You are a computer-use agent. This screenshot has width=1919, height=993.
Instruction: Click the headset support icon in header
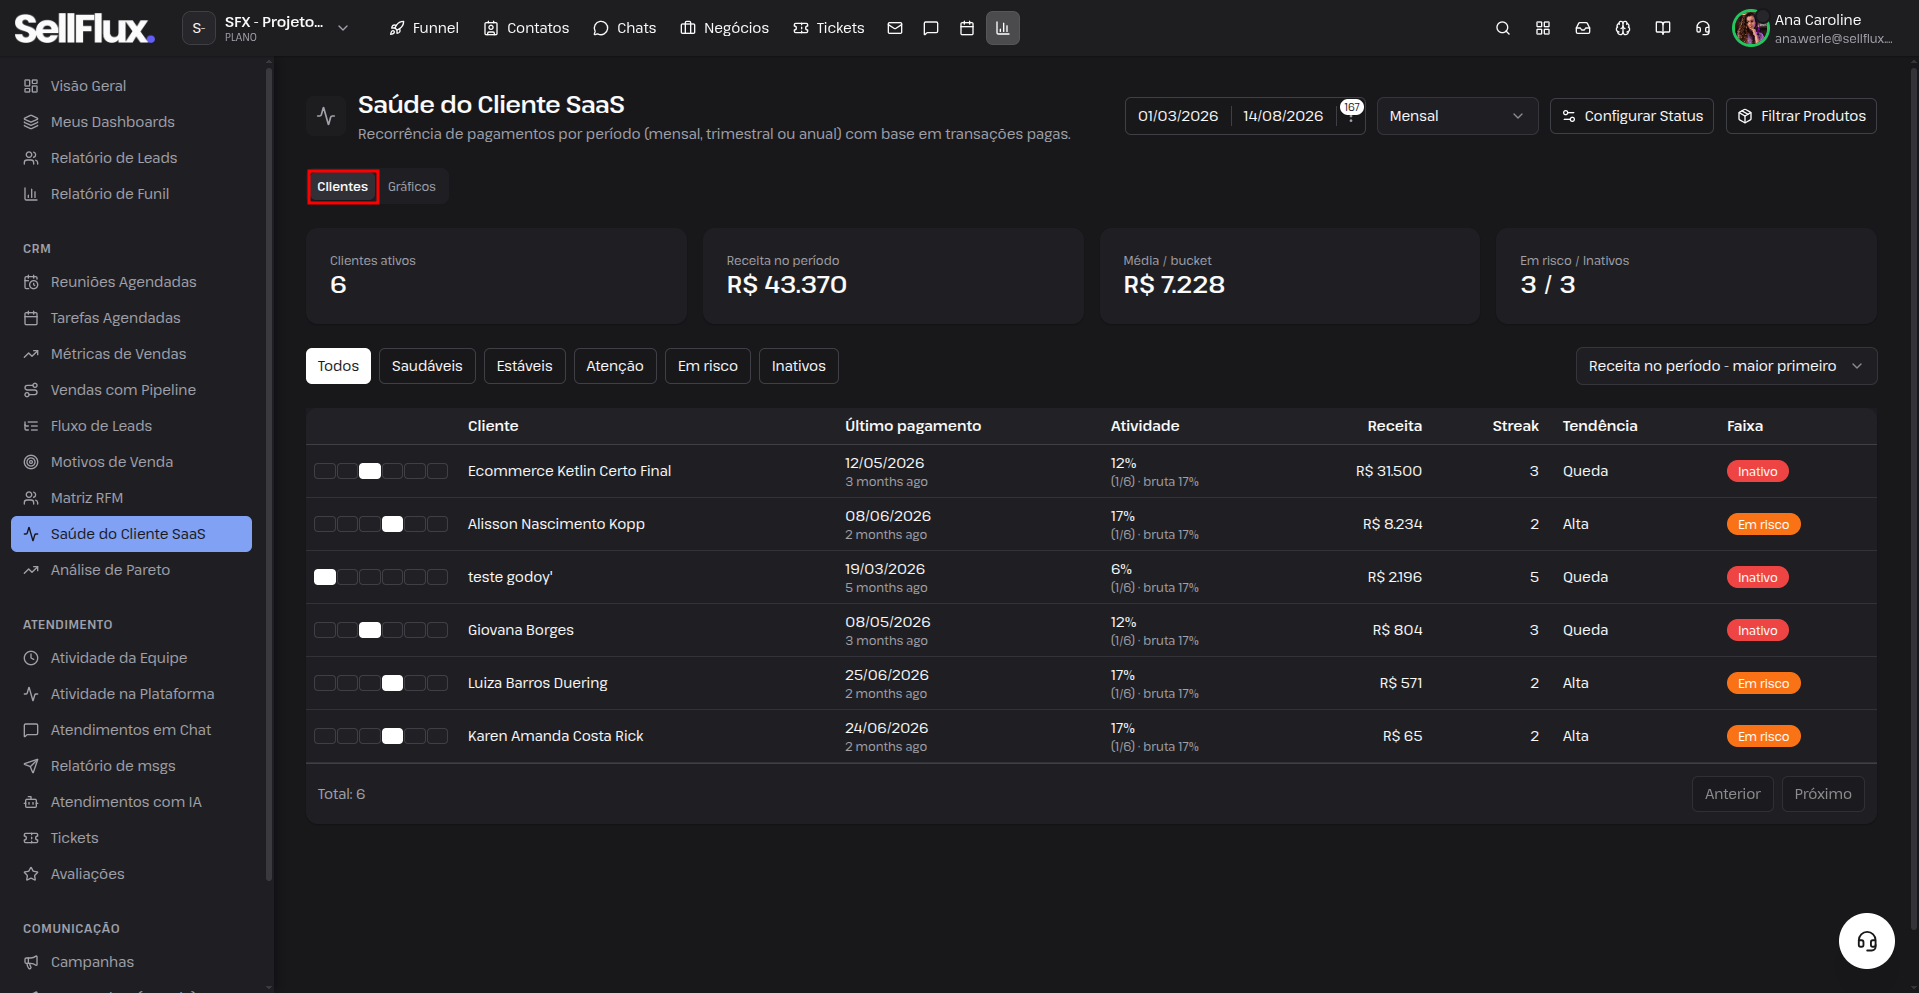(1703, 28)
